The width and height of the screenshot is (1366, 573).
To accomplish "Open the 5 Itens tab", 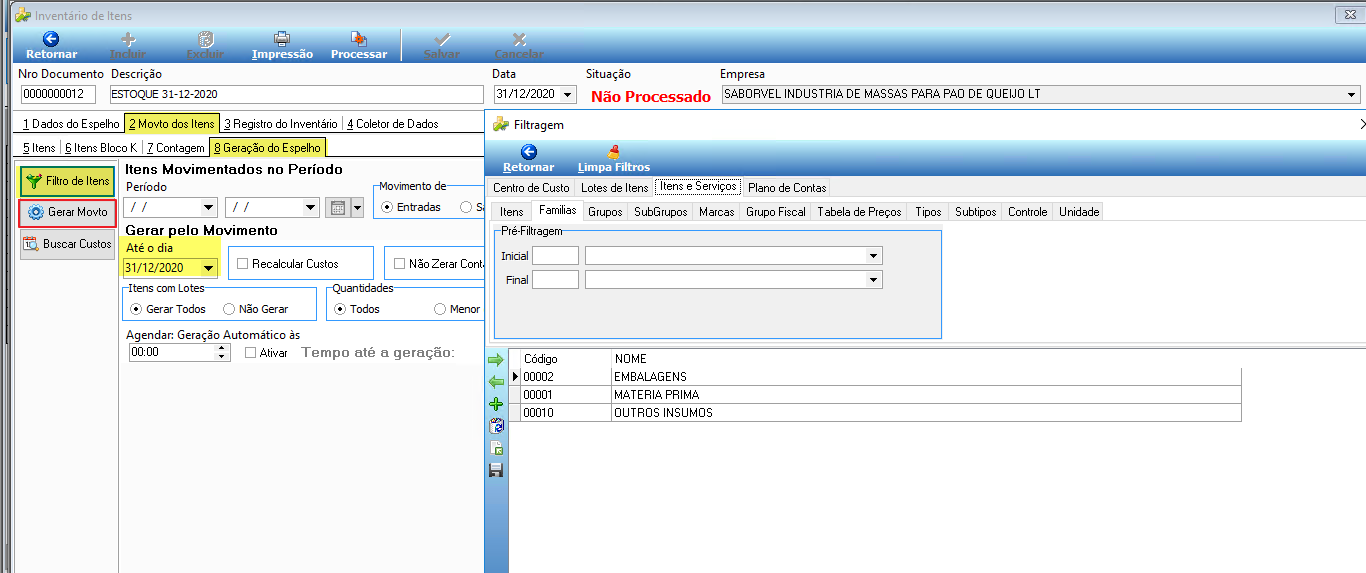I will click(39, 148).
